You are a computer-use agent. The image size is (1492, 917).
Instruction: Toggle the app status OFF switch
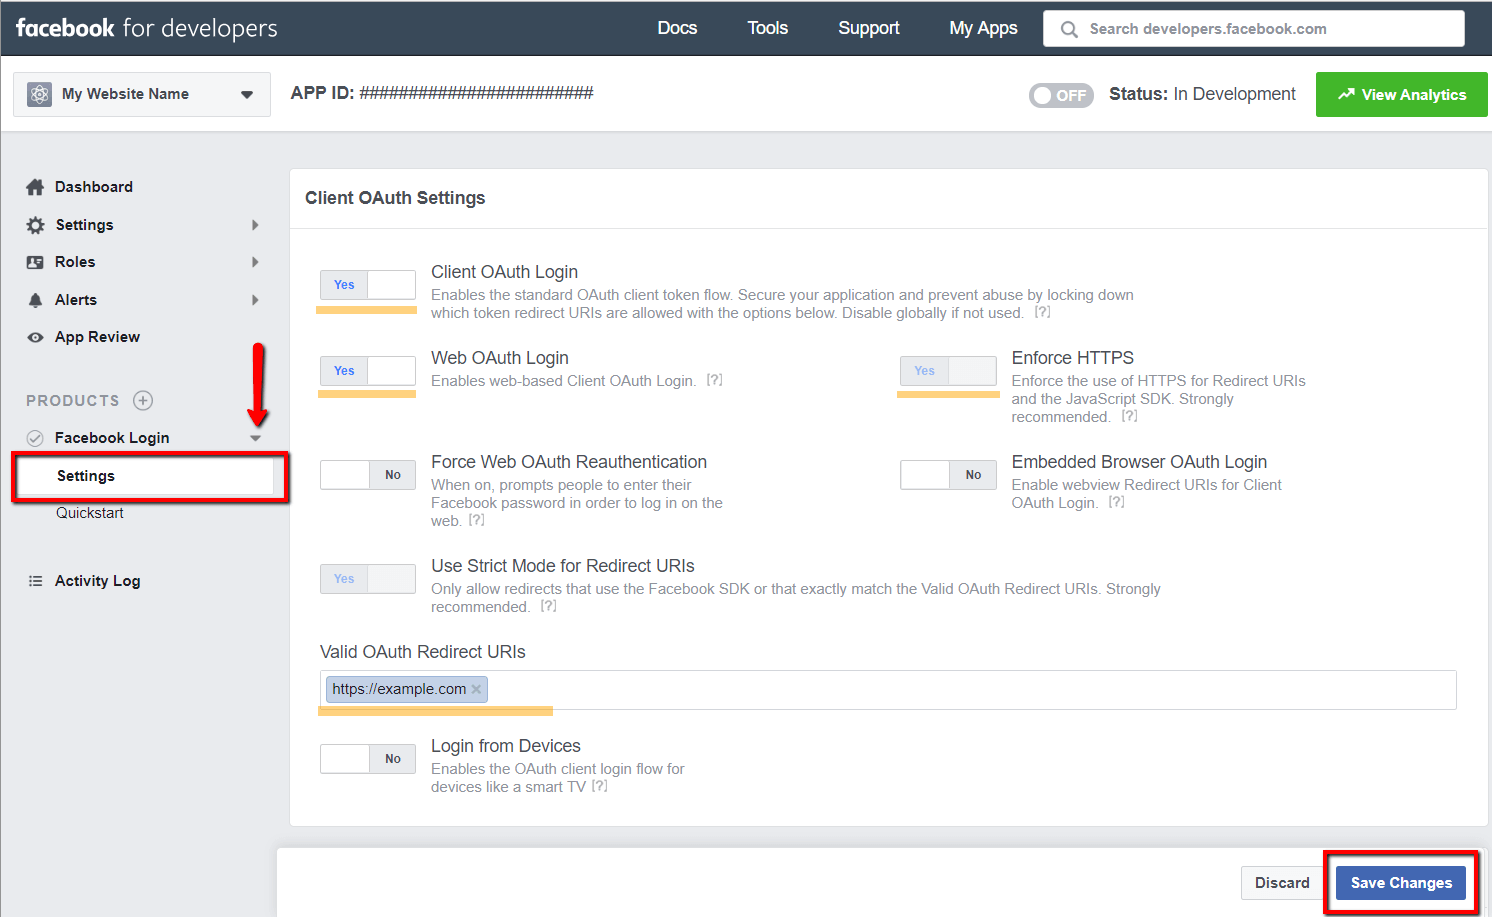[1061, 95]
